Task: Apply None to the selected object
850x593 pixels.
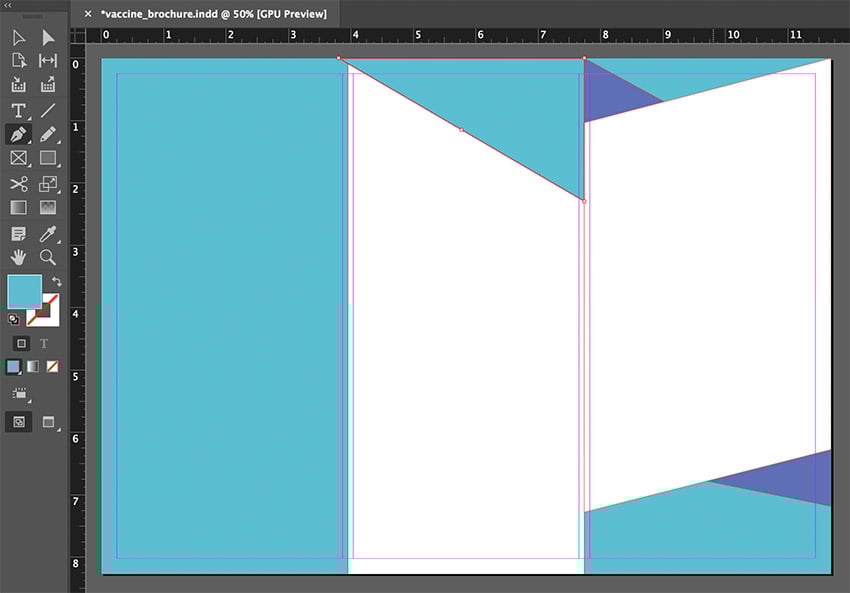Action: click(52, 367)
